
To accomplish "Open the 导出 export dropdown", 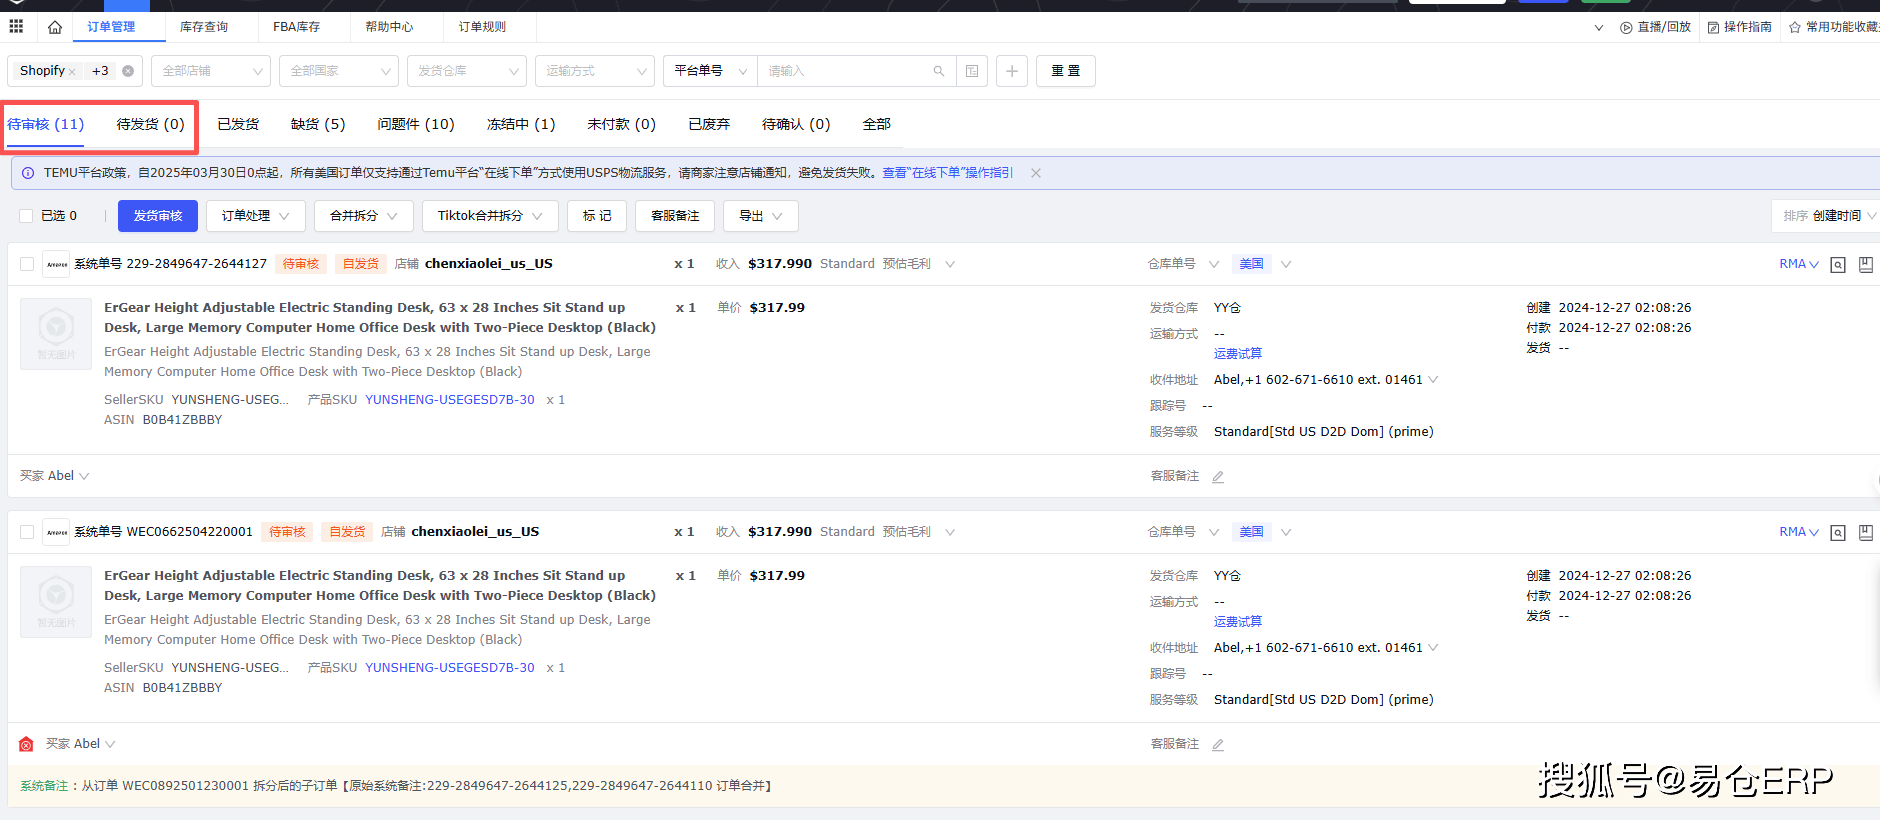I will (x=760, y=216).
